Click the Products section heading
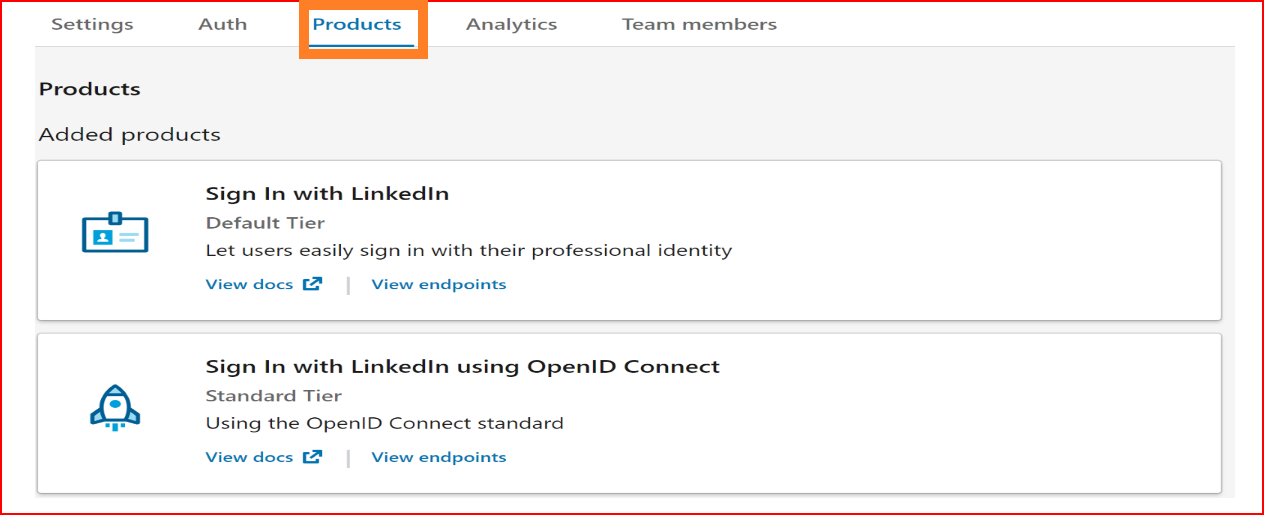The height and width of the screenshot is (515, 1264). click(x=90, y=89)
